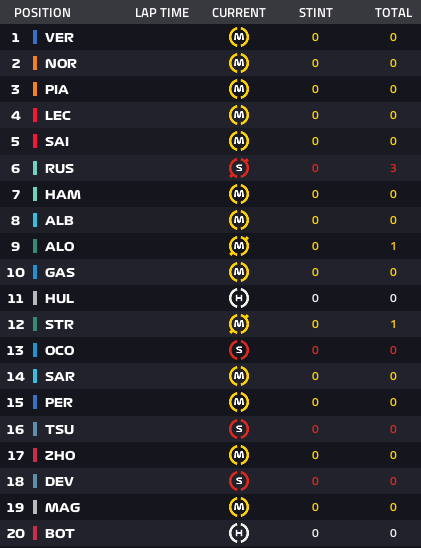Click the POSITION column header
This screenshot has width=421, height=548.
tap(42, 13)
